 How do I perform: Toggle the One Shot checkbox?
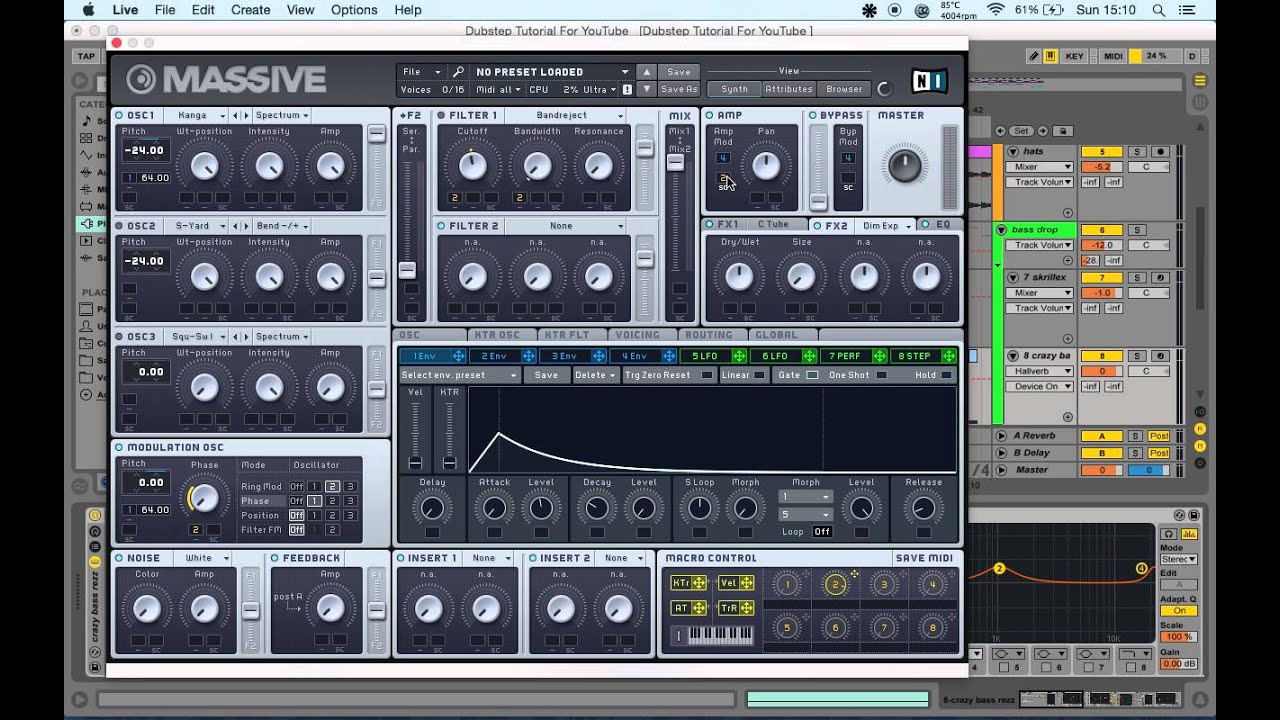(x=881, y=375)
